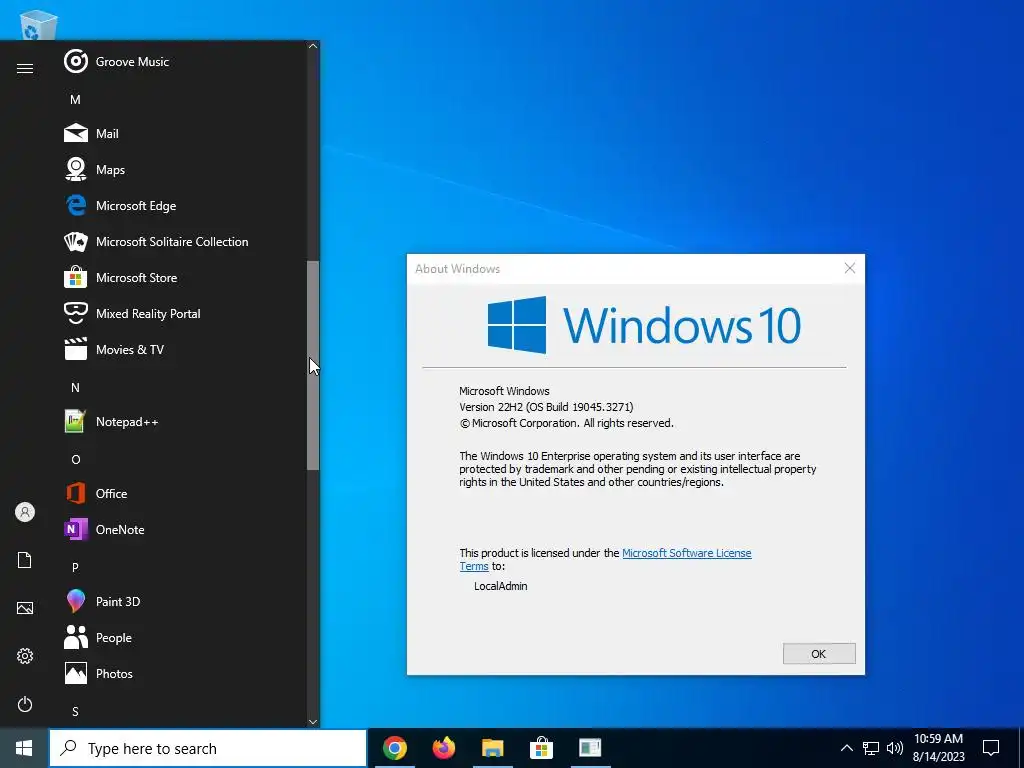
Task: Open the Maps app icon
Action: coord(76,169)
